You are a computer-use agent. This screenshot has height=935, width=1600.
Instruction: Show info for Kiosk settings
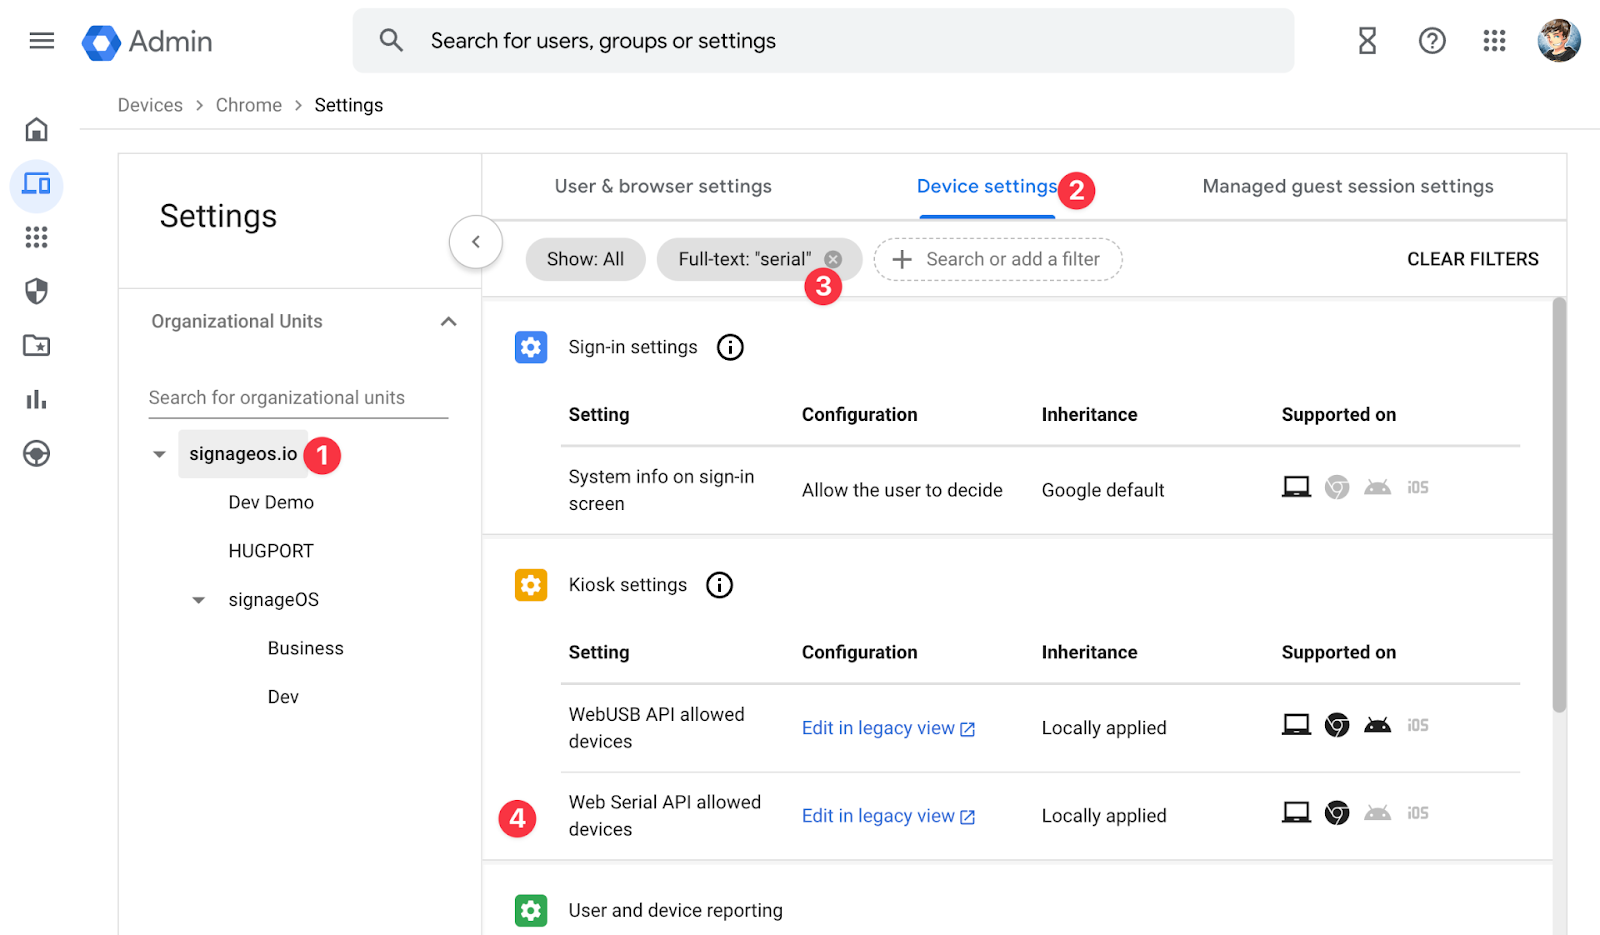pyautogui.click(x=719, y=585)
